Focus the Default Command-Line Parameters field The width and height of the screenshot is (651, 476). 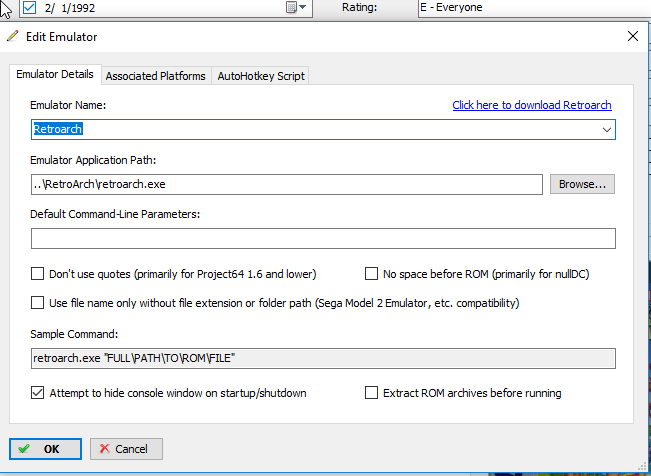[323, 238]
